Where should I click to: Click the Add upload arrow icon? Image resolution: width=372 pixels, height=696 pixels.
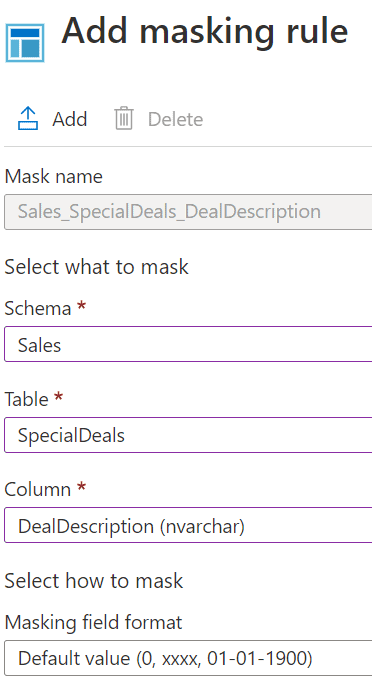(x=28, y=119)
